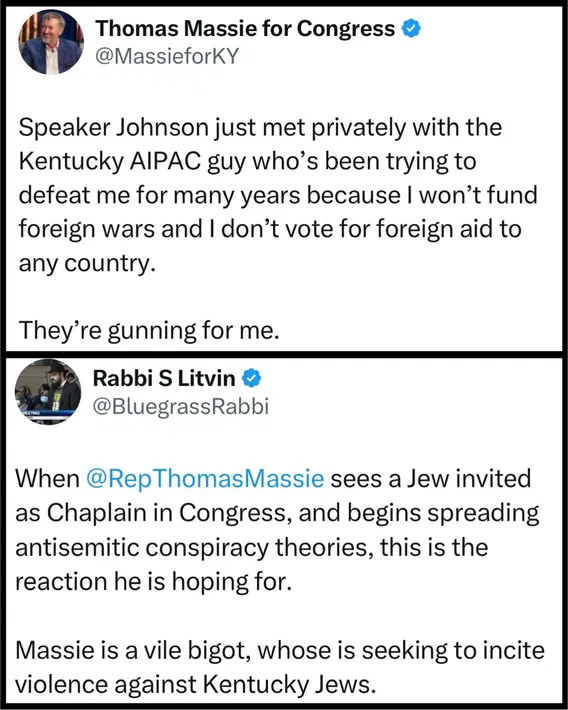Open Thomas Massie's profile picture
The height and width of the screenshot is (710, 568).
tap(51, 42)
